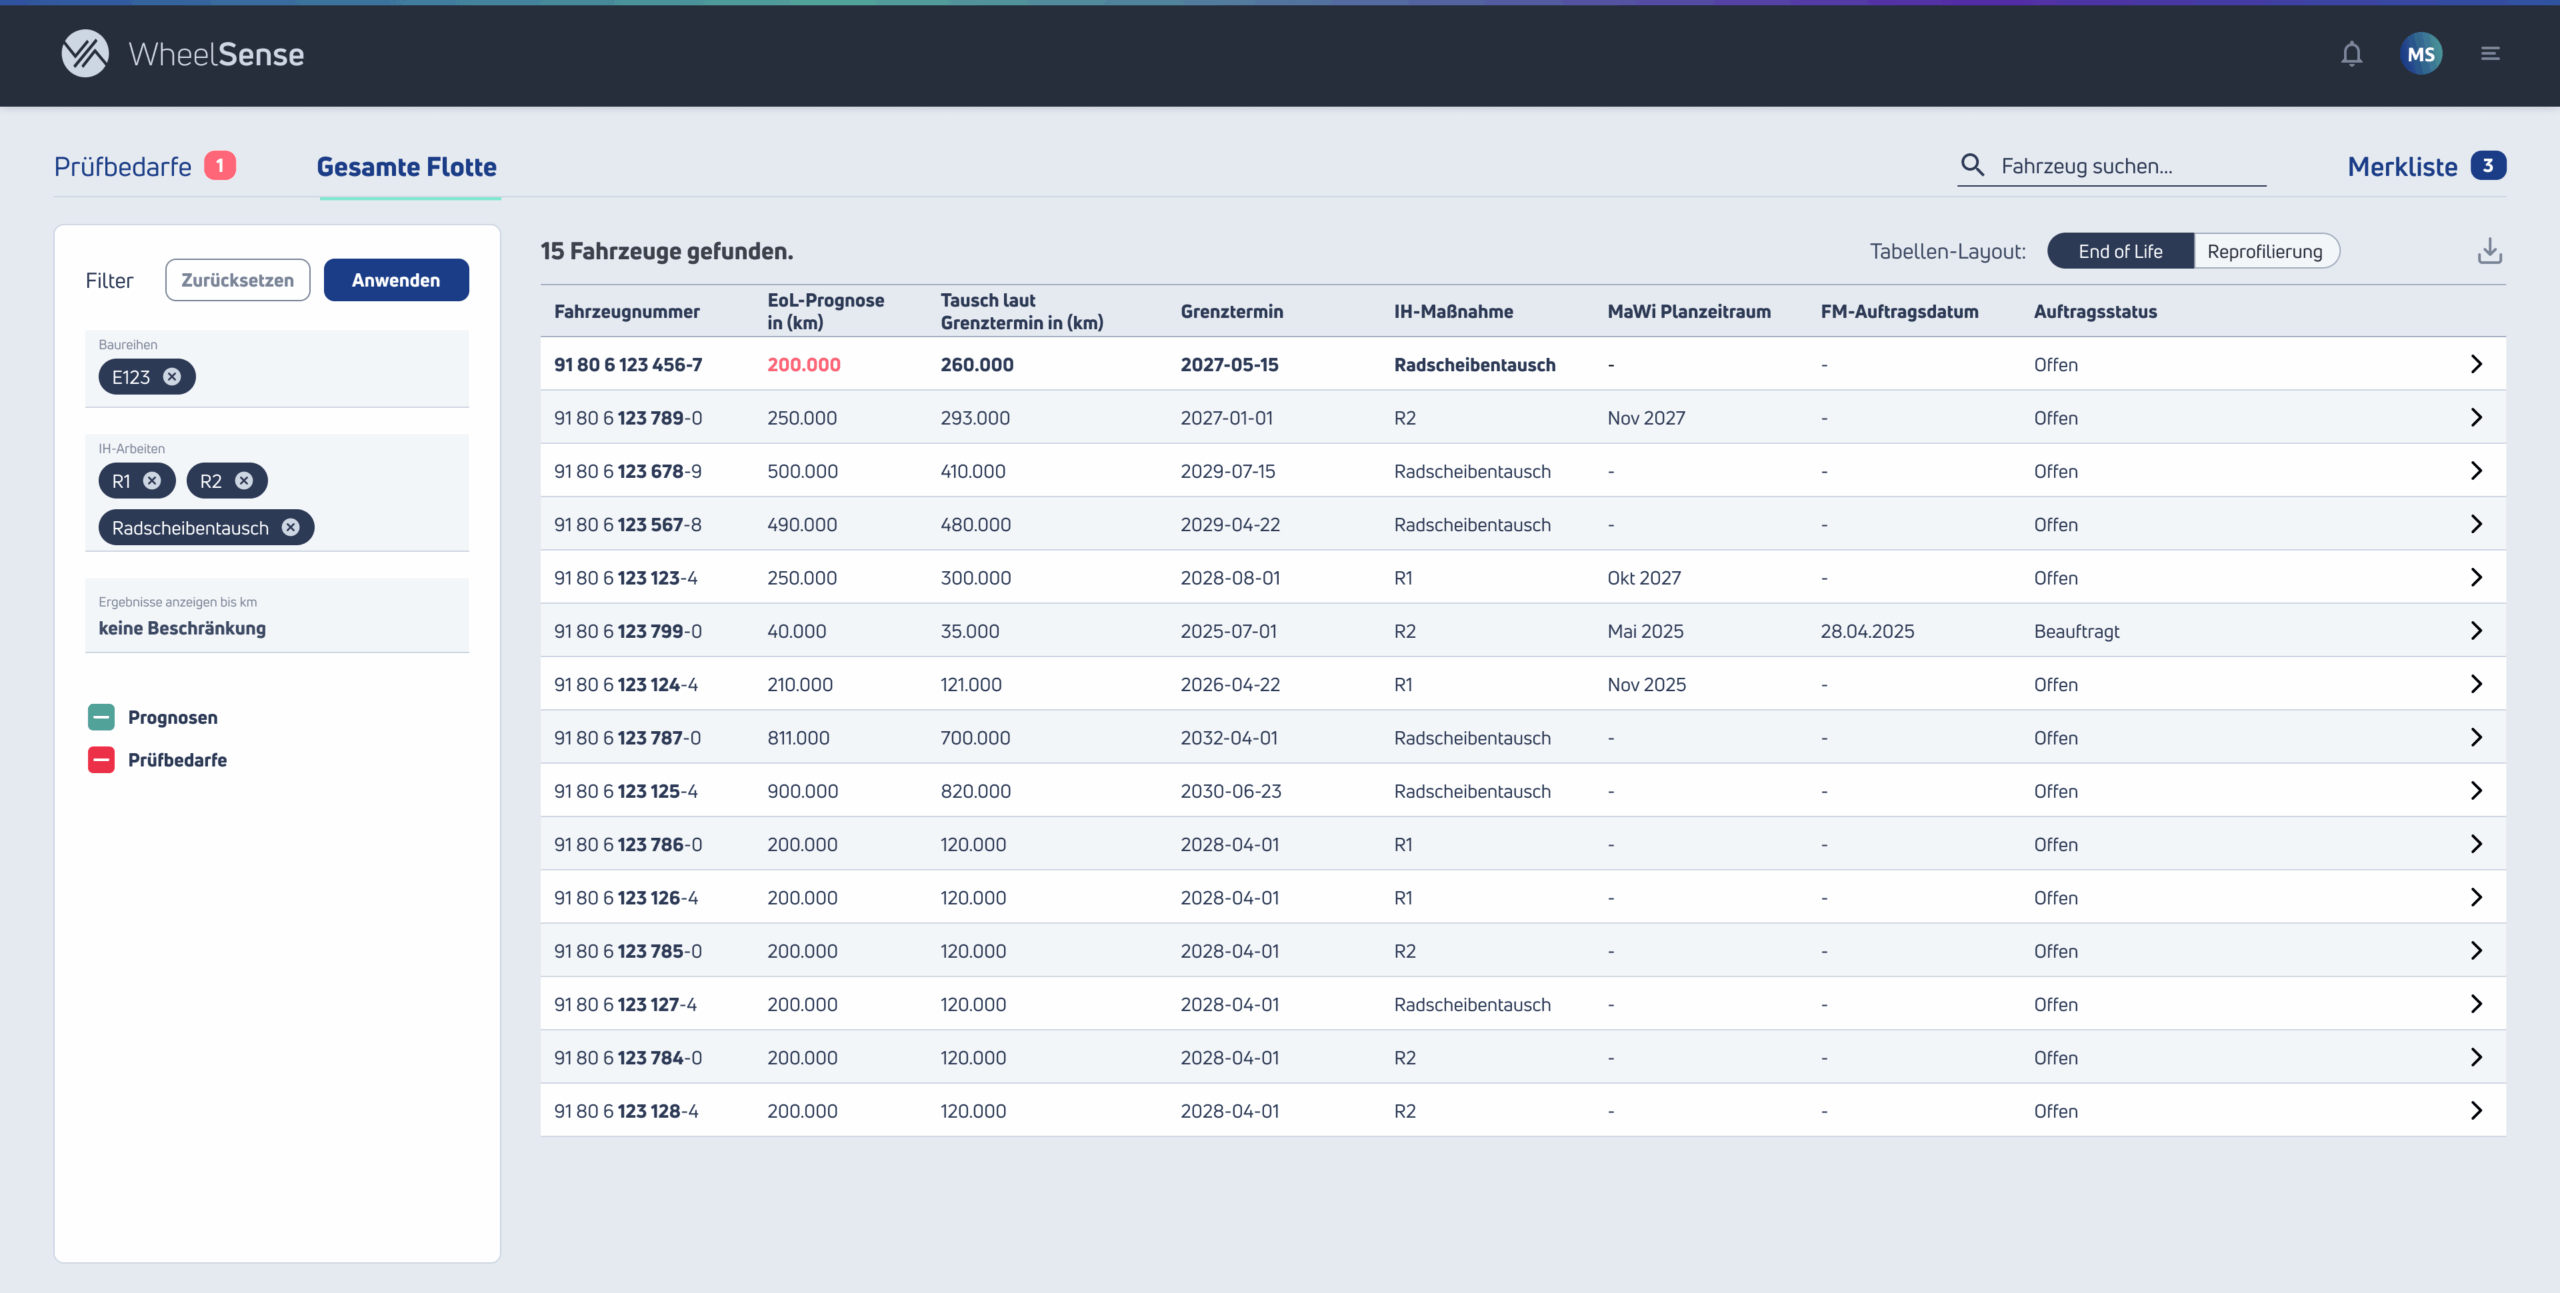Viewport: 2560px width, 1293px height.
Task: Click the WheelSense logo
Action: click(x=183, y=54)
